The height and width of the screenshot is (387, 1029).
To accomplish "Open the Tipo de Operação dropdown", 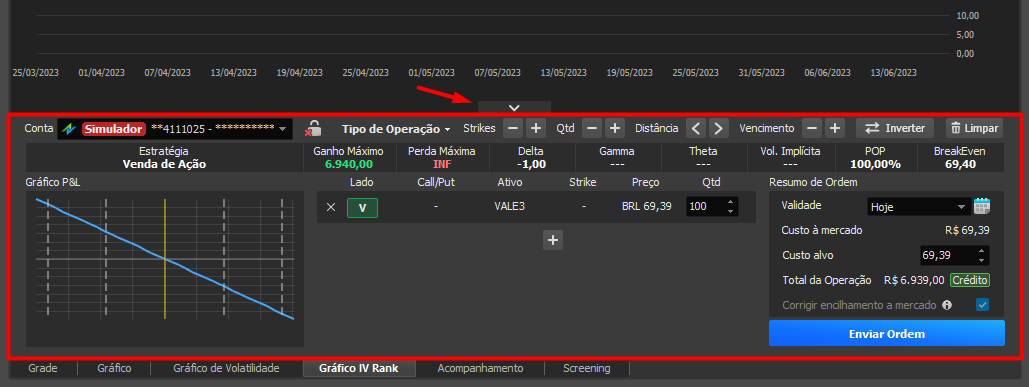I will (x=396, y=129).
